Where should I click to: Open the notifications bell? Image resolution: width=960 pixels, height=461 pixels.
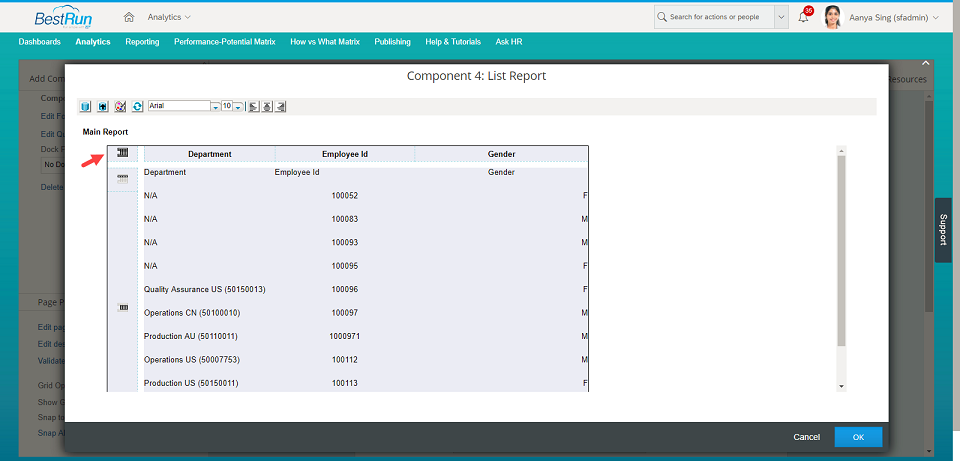[x=803, y=17]
